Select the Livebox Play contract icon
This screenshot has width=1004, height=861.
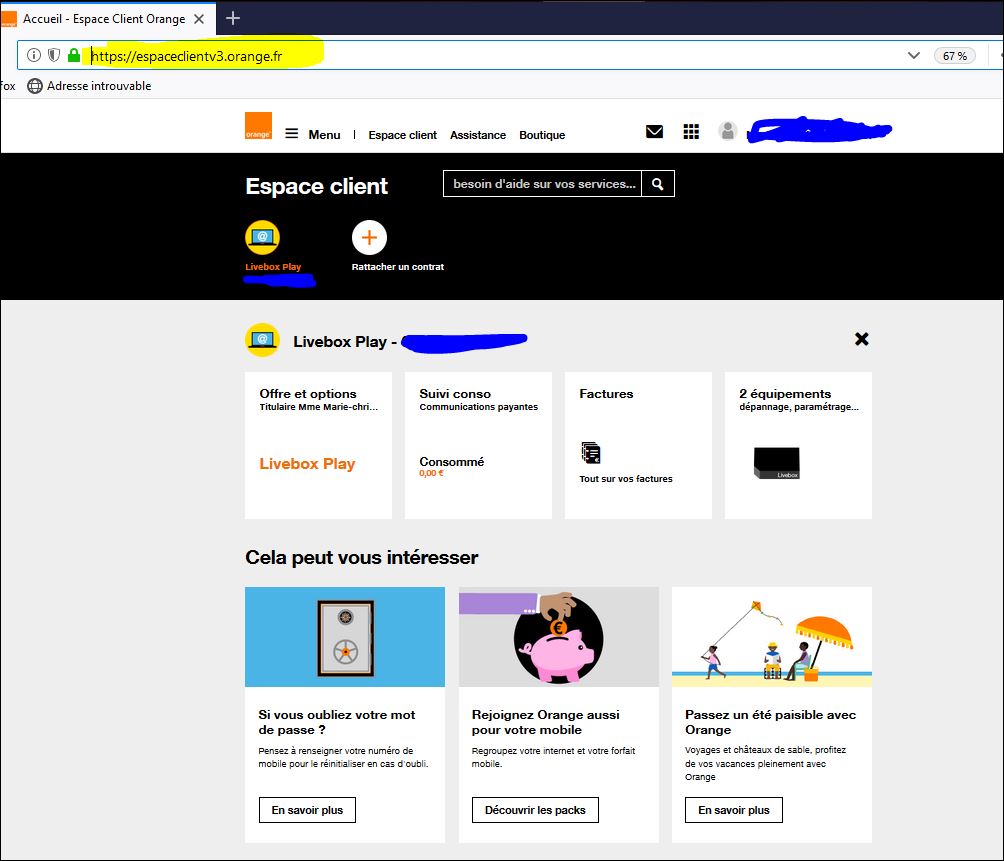[262, 238]
